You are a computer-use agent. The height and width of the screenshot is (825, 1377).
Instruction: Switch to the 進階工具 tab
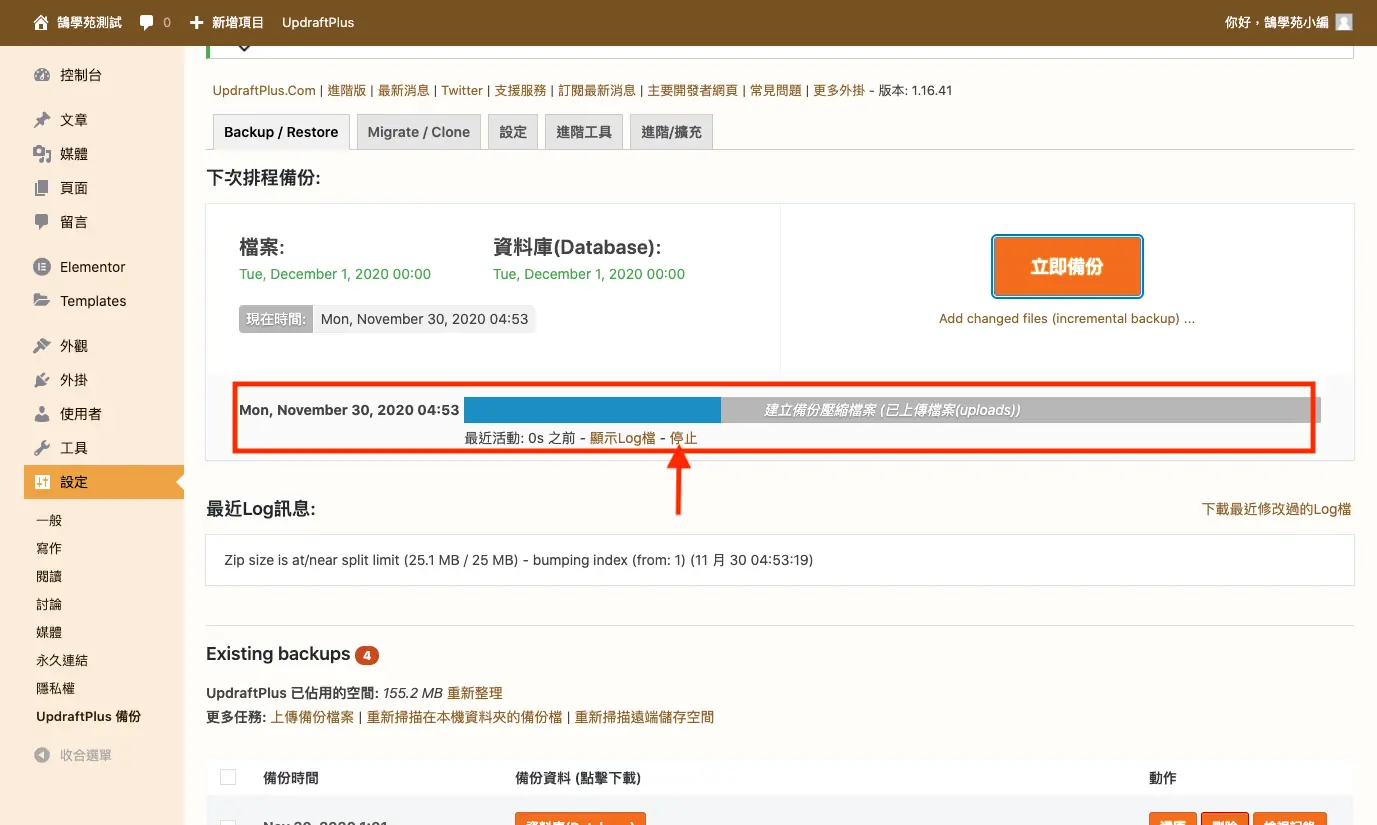click(584, 132)
